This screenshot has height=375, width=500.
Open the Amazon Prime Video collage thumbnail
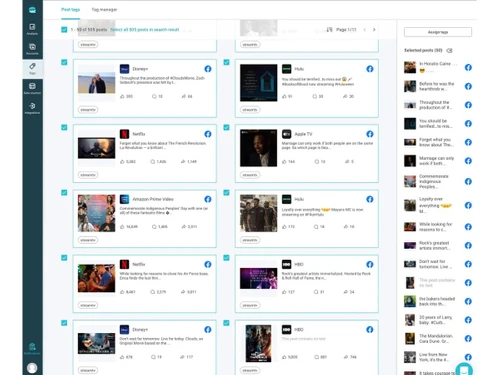click(x=96, y=213)
